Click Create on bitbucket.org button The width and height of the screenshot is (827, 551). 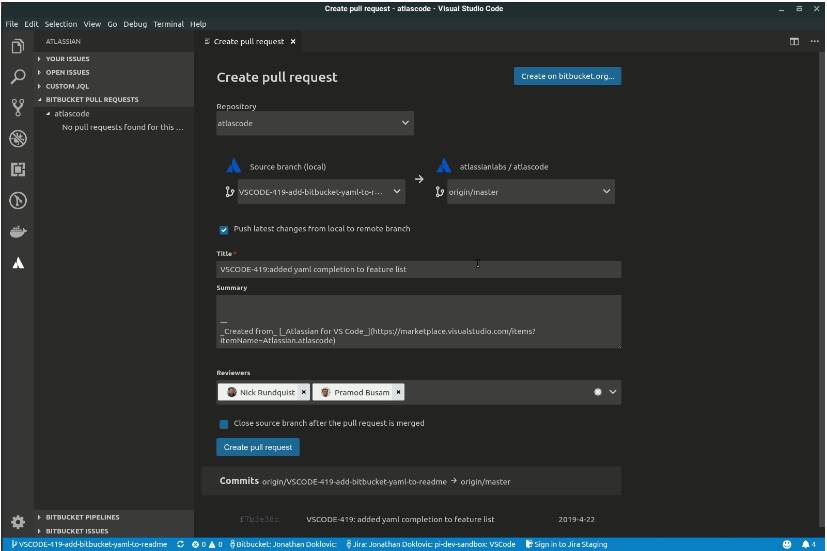[568, 76]
